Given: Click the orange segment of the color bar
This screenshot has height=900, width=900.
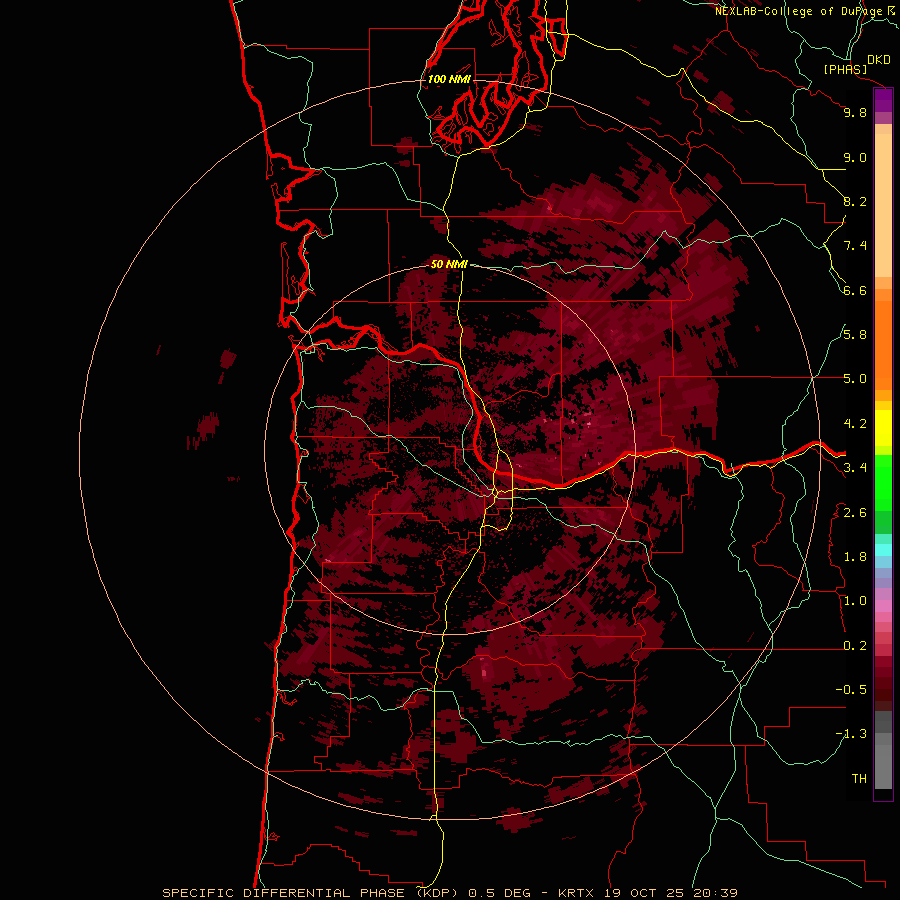Looking at the screenshot, I should (883, 344).
